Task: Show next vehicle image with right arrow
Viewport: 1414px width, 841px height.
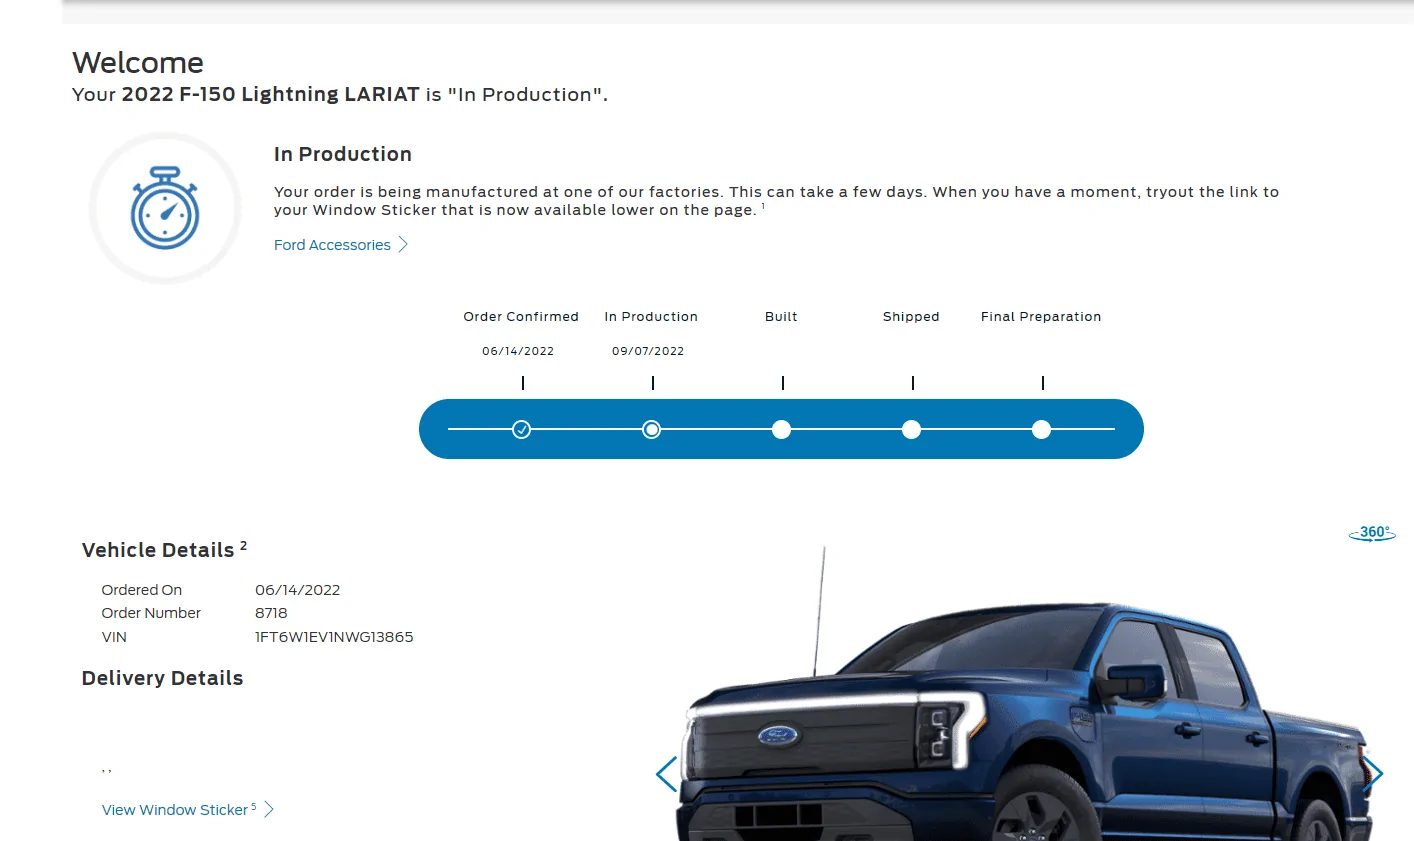Action: pyautogui.click(x=1373, y=773)
